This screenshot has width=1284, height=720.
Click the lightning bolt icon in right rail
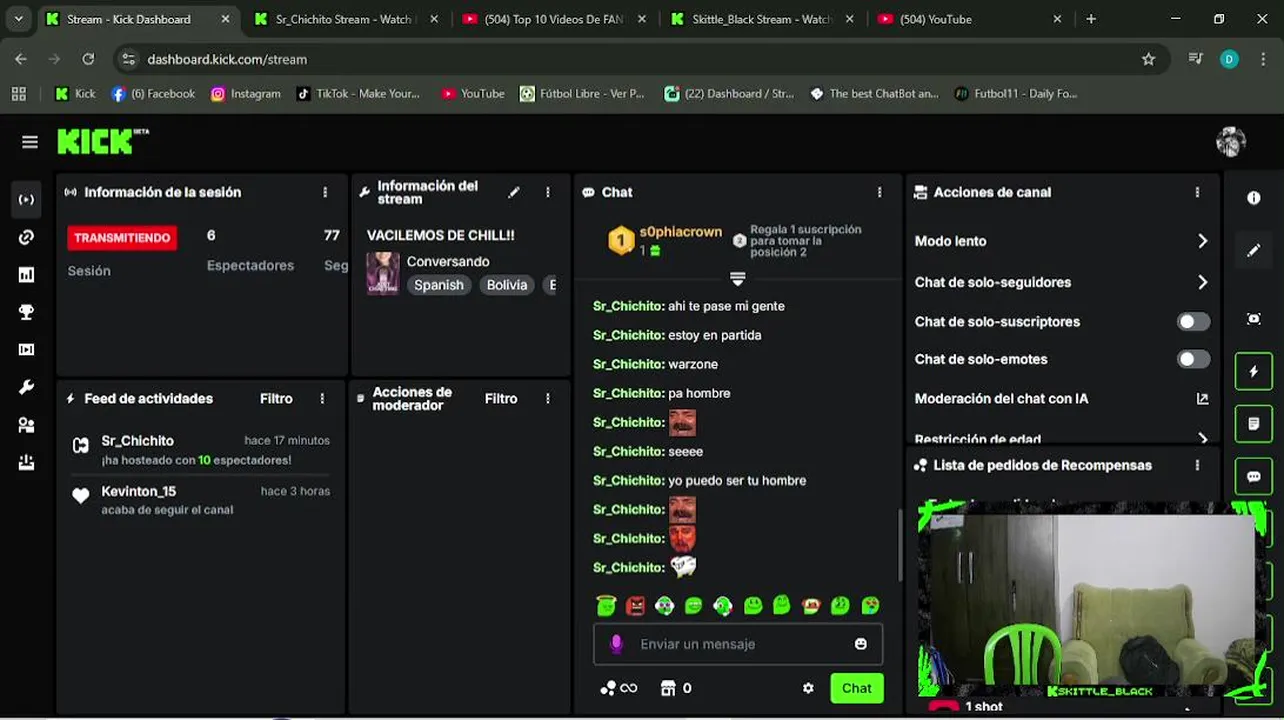coord(1254,371)
